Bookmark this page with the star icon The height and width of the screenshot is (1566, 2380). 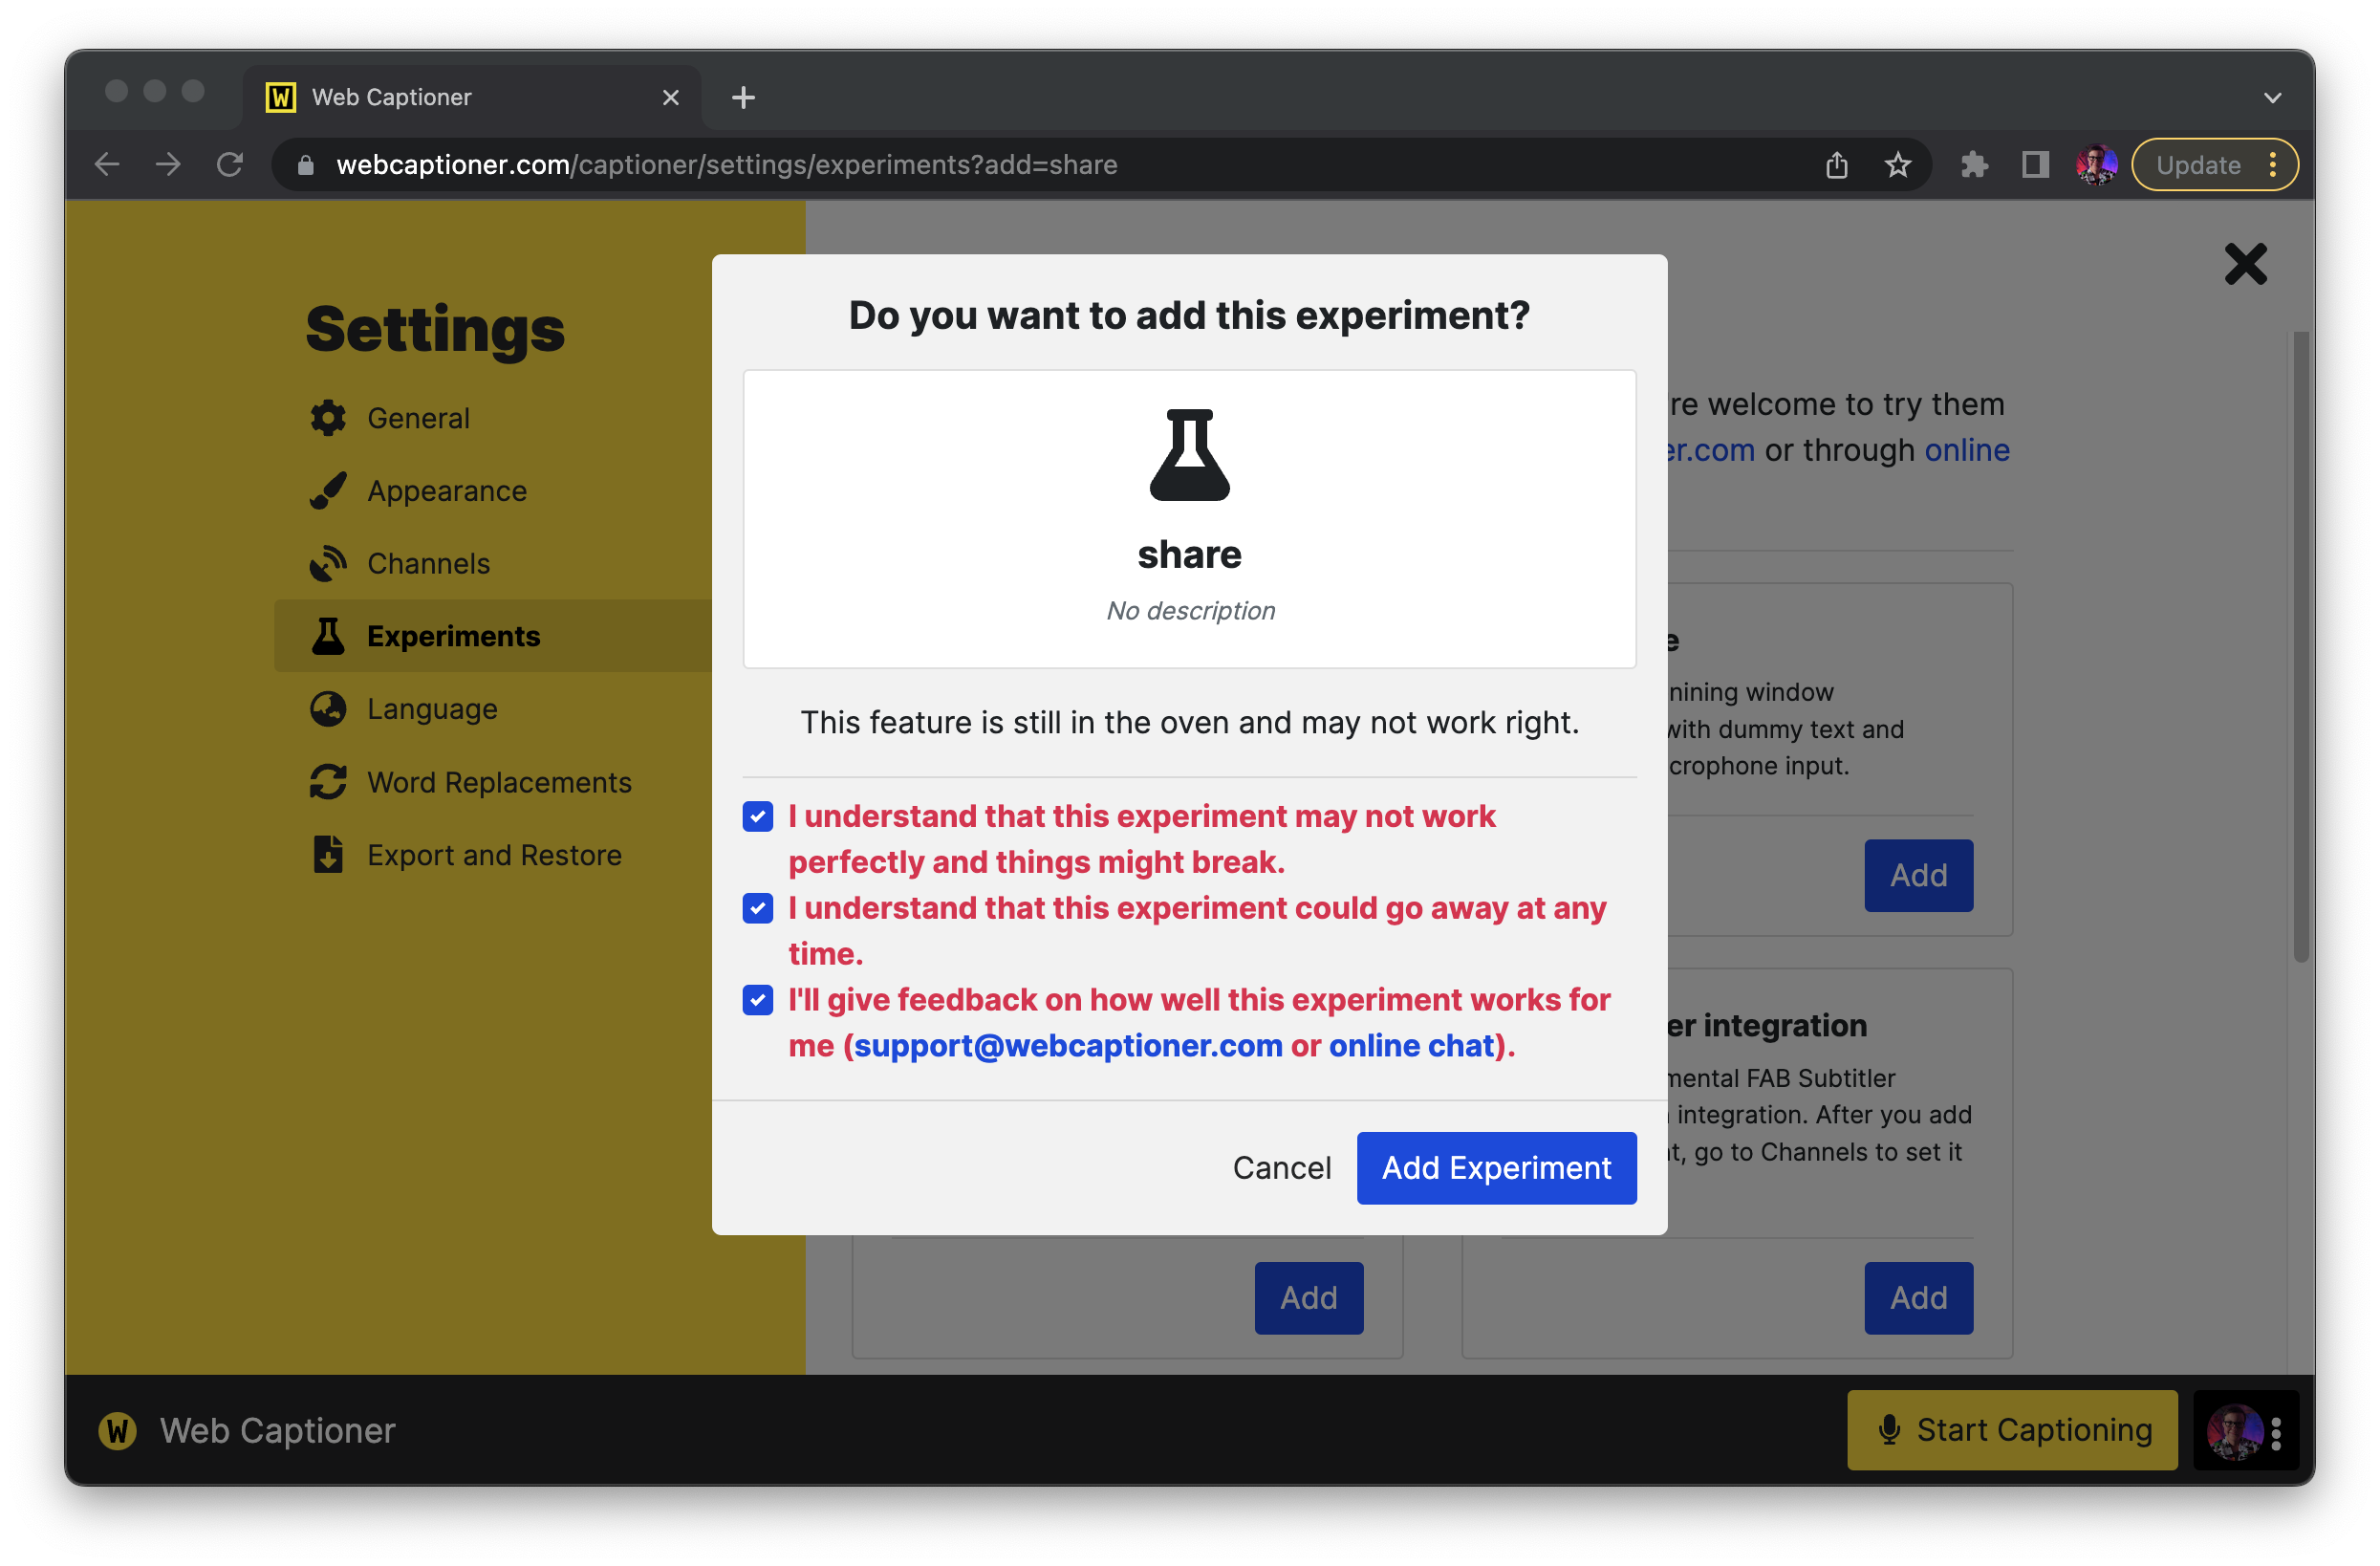1897,164
